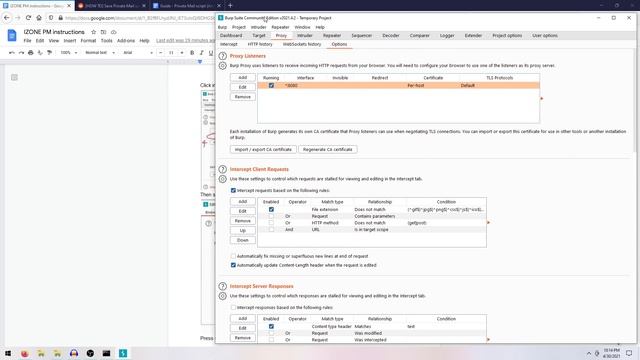Click Regenerate CA certificate button
Viewport: 640px width, 360px height.
[328, 150]
